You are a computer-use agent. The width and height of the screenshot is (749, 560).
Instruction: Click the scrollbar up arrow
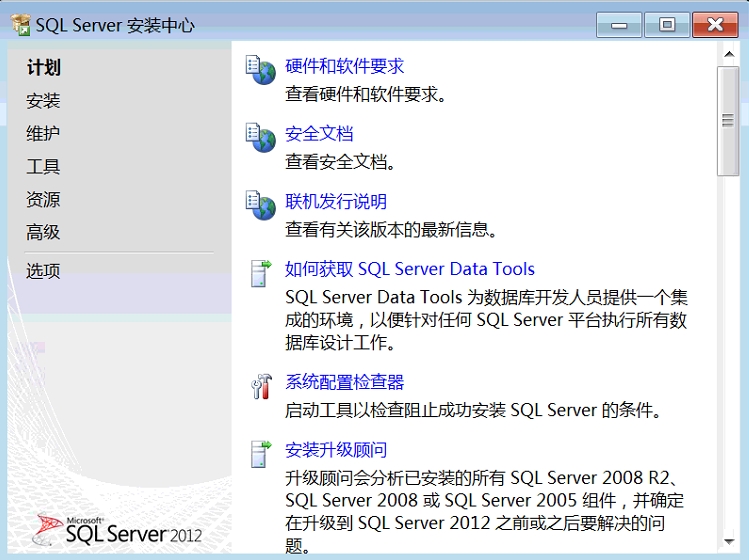pyautogui.click(x=728, y=54)
